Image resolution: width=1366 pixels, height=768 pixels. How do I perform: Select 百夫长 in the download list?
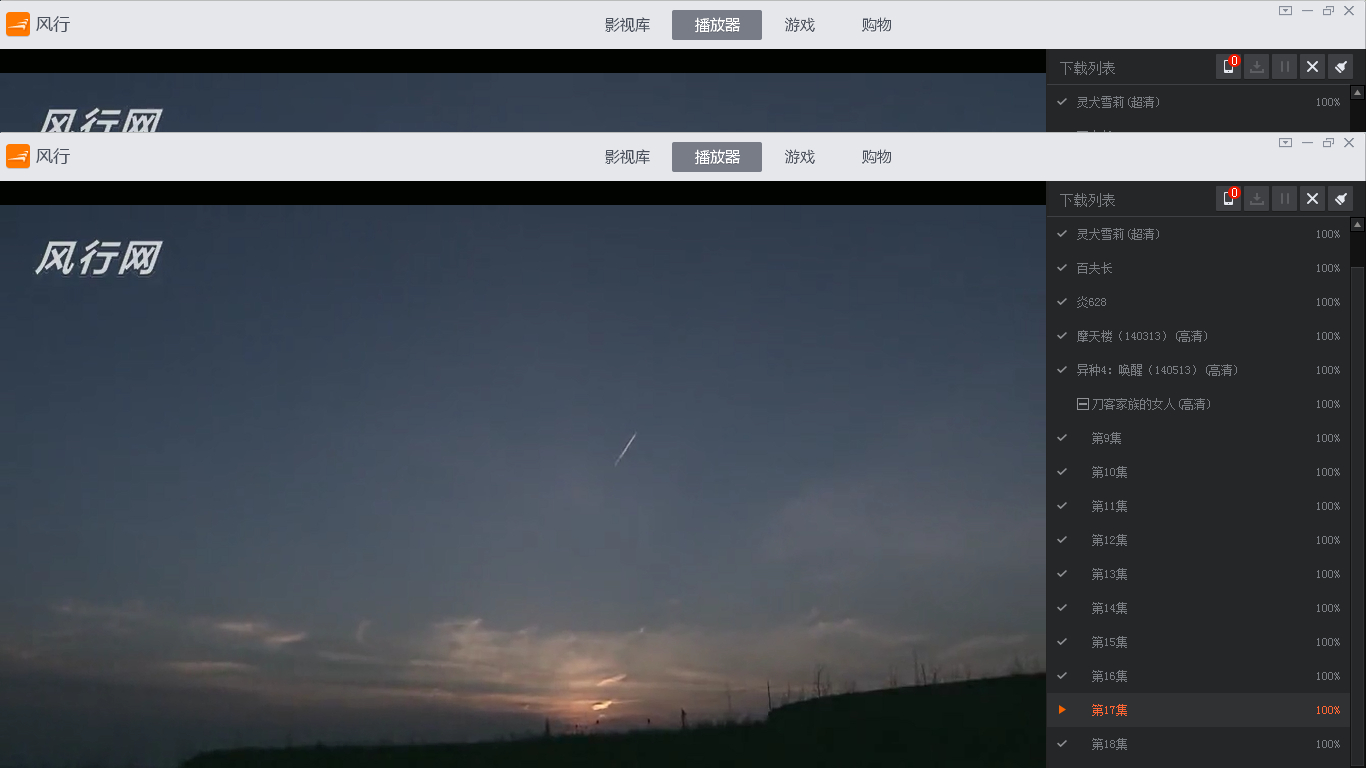pos(1198,268)
